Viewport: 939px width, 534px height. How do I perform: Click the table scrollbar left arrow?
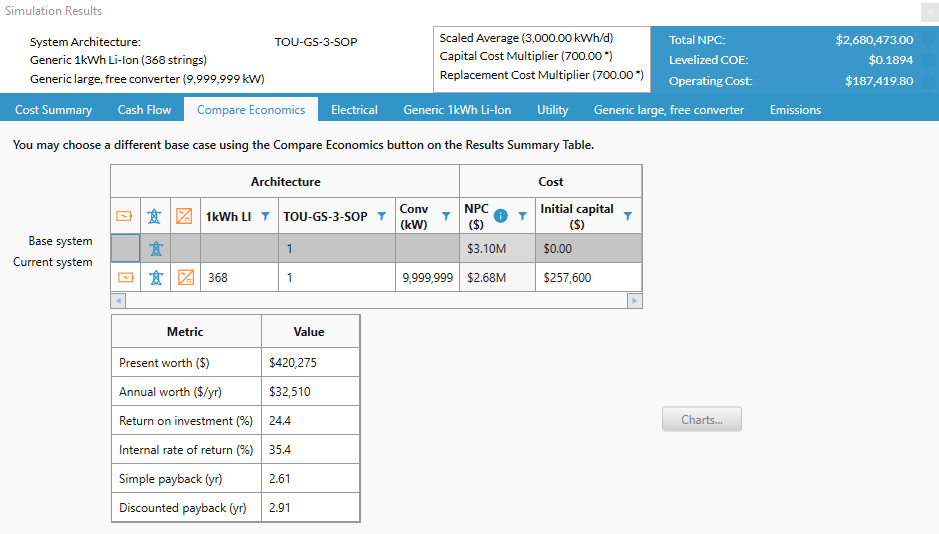pyautogui.click(x=118, y=301)
